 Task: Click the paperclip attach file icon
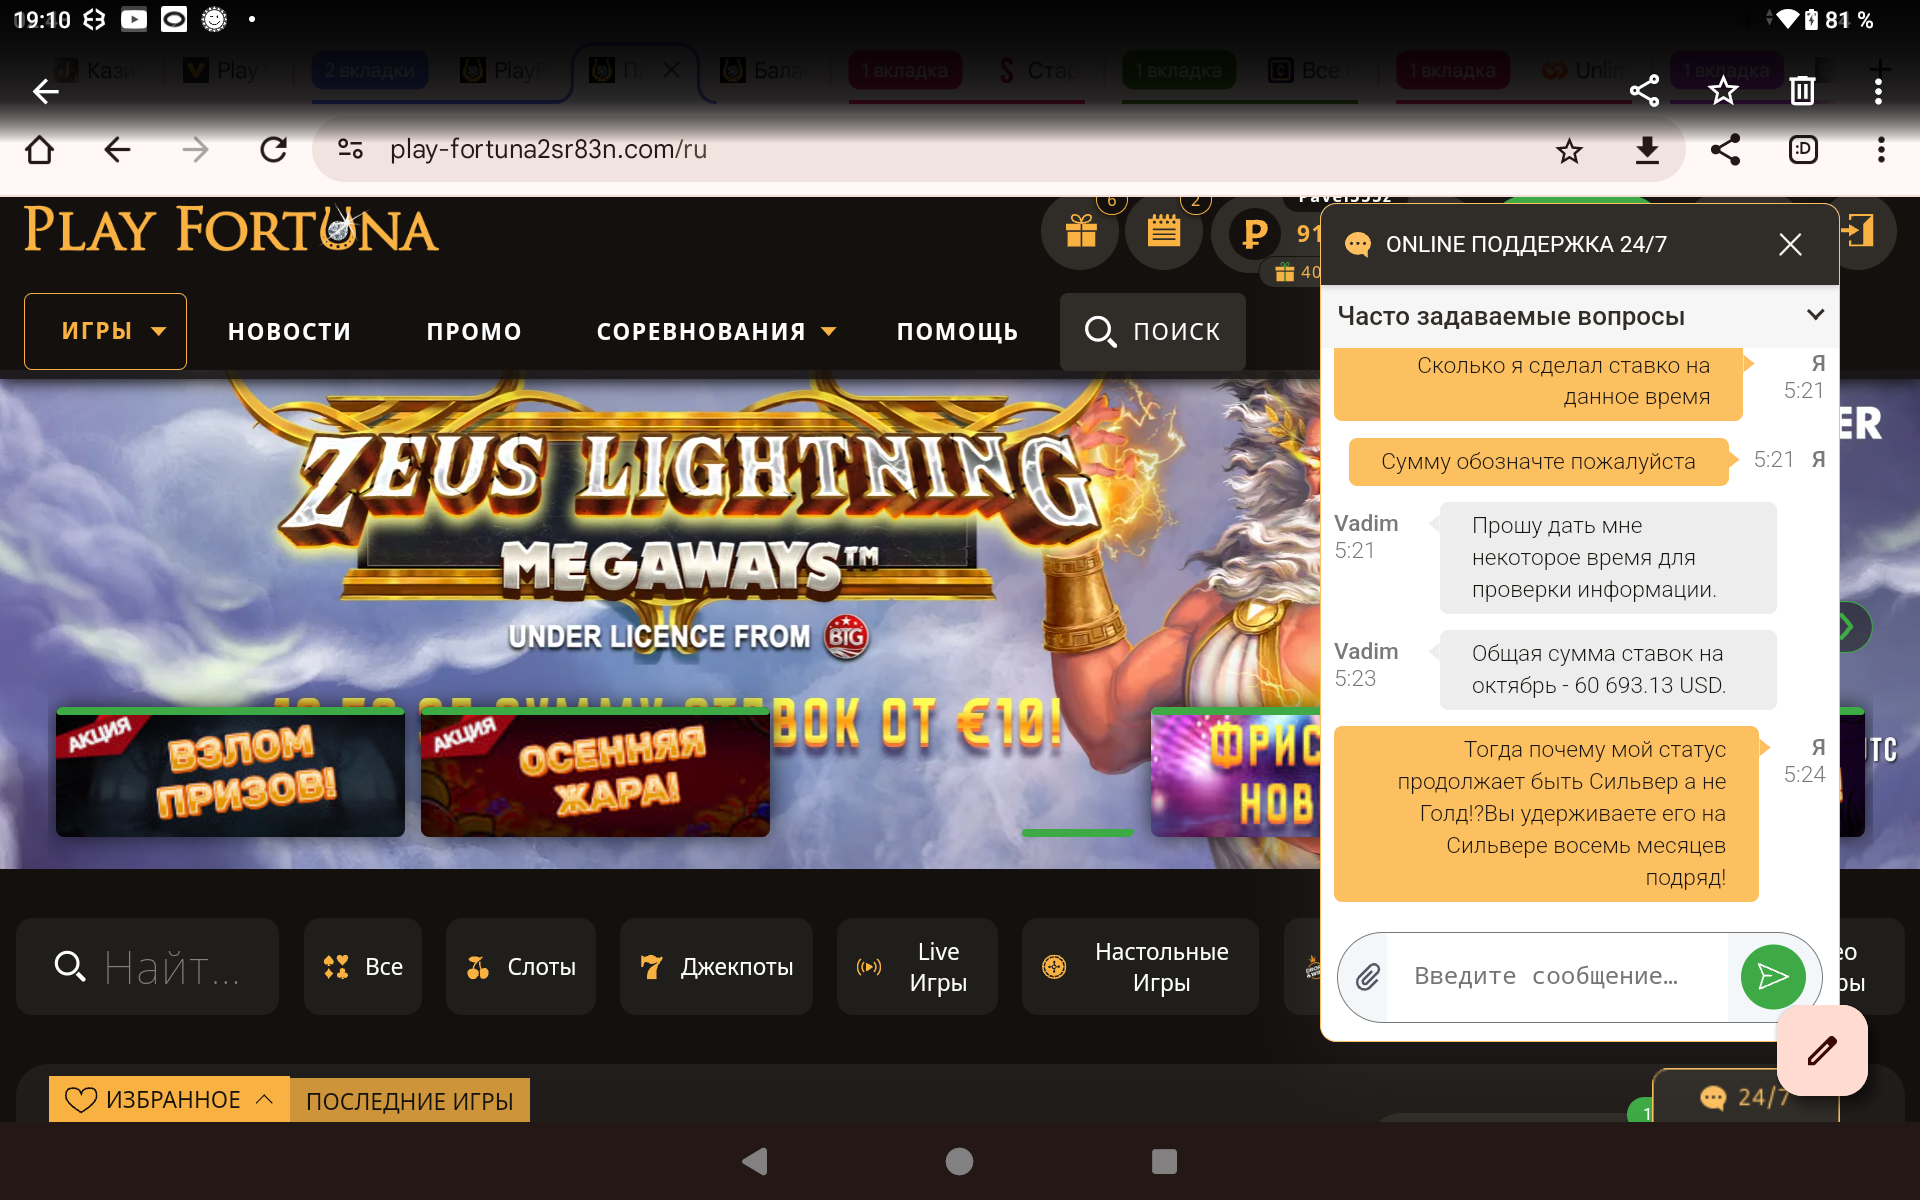[1367, 977]
